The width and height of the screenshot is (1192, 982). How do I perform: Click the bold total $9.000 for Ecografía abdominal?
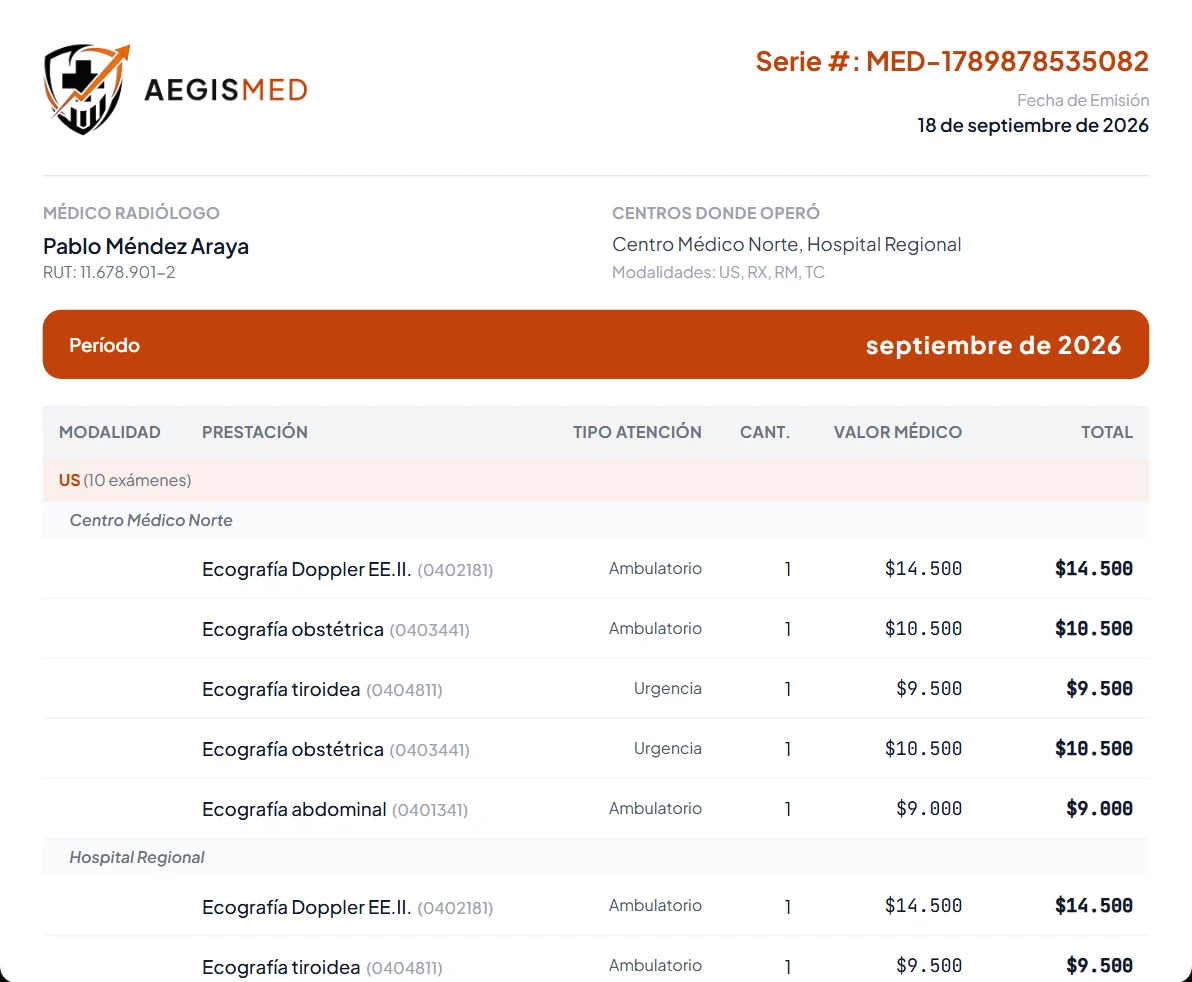[1099, 809]
